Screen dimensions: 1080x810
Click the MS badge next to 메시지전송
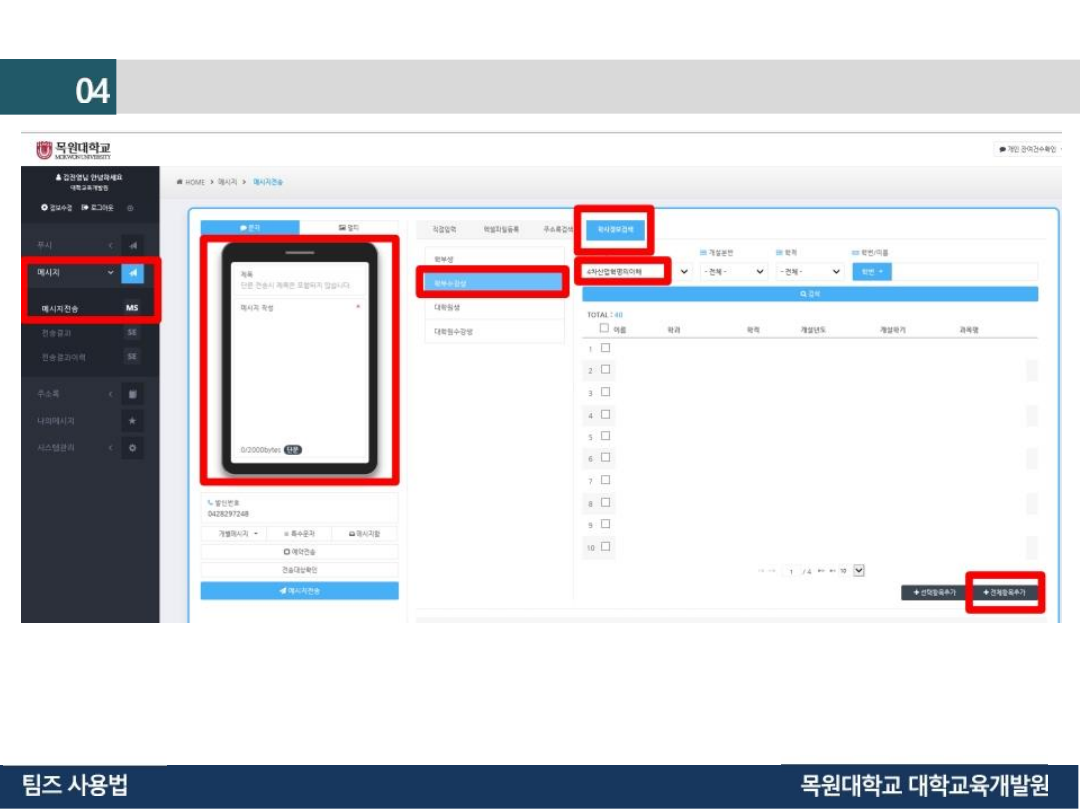point(132,308)
